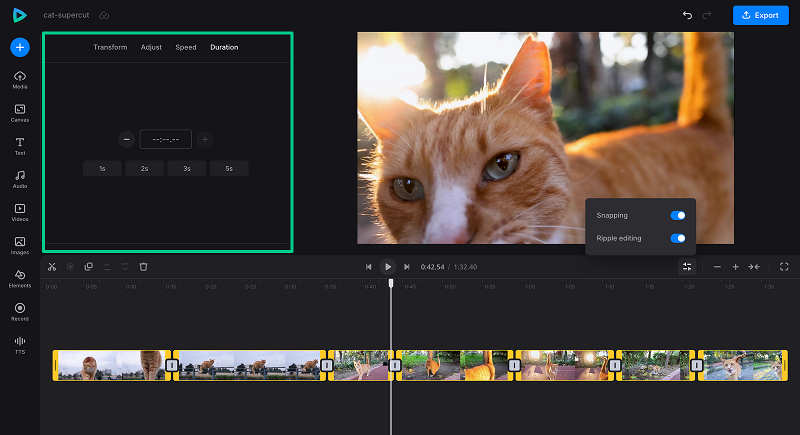This screenshot has width=800, height=435.
Task: Click the app logo in top-left
Action: 19,15
